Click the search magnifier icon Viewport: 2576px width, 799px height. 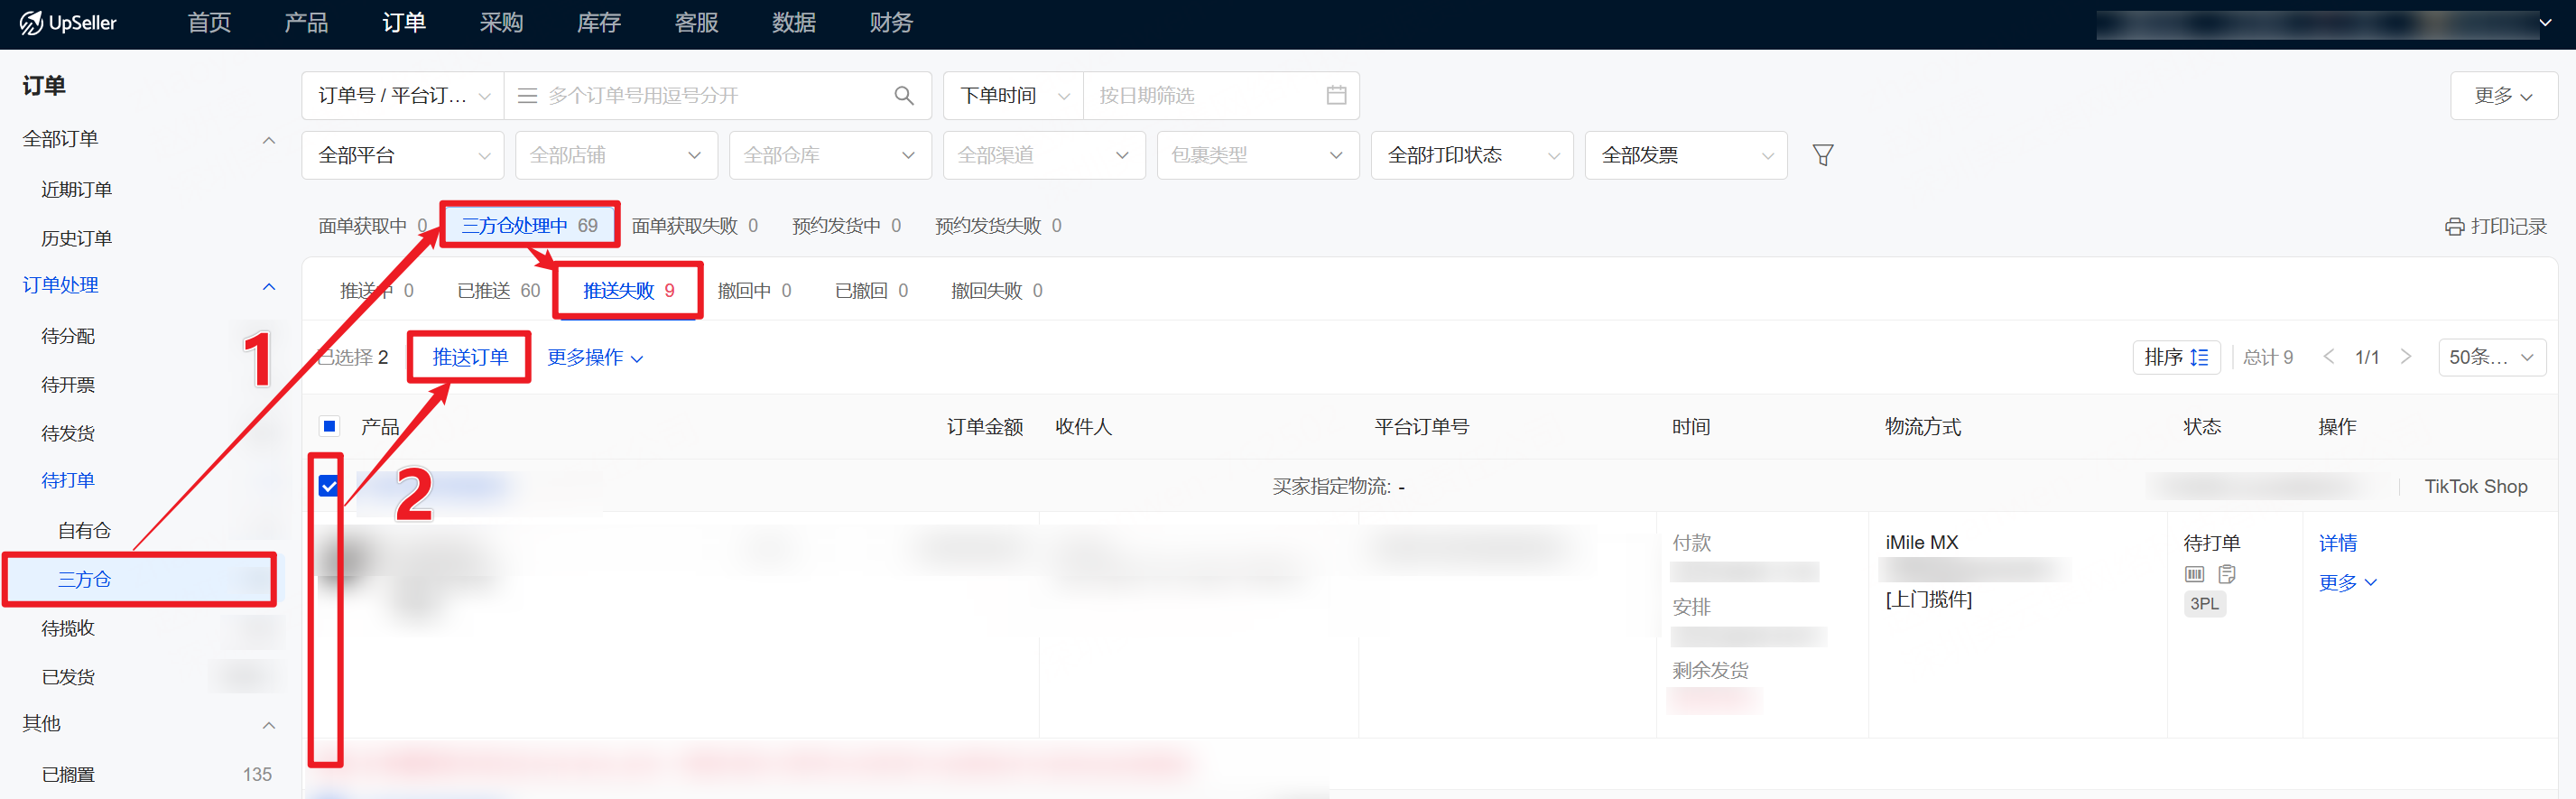pos(903,96)
